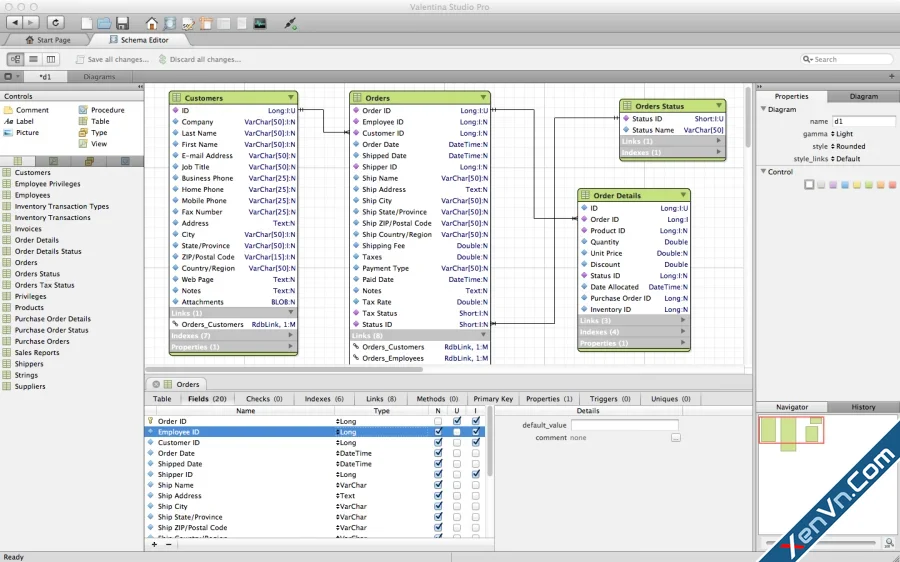Open the SQL editor pencil icon
900x562 pixels.
(188, 24)
